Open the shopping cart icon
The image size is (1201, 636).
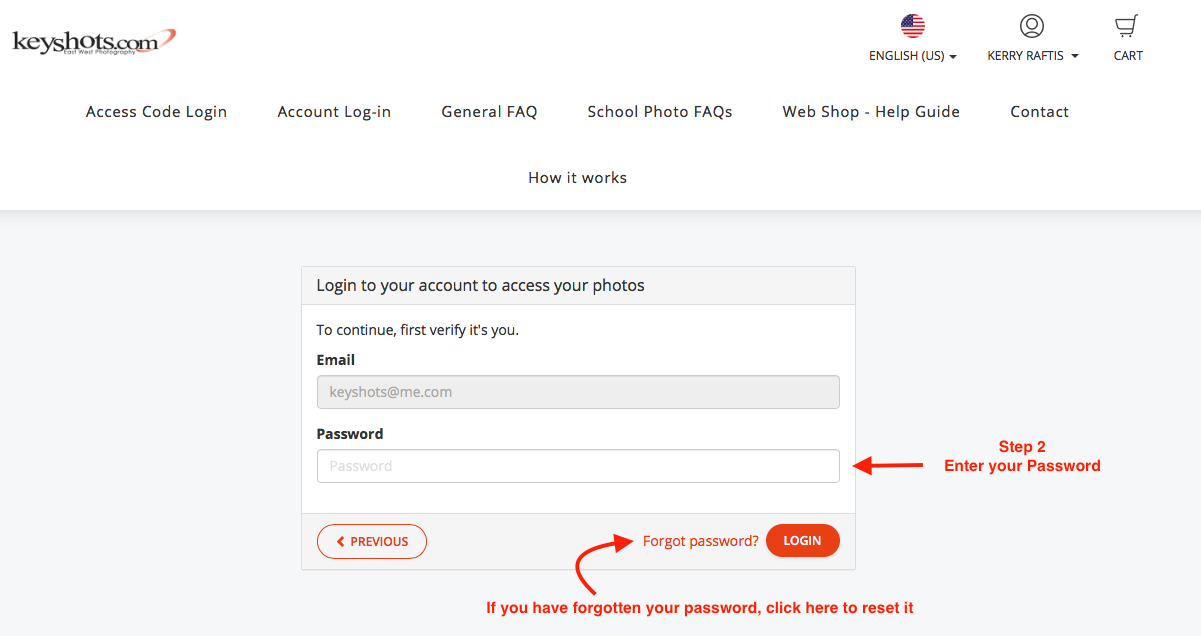[x=1127, y=26]
